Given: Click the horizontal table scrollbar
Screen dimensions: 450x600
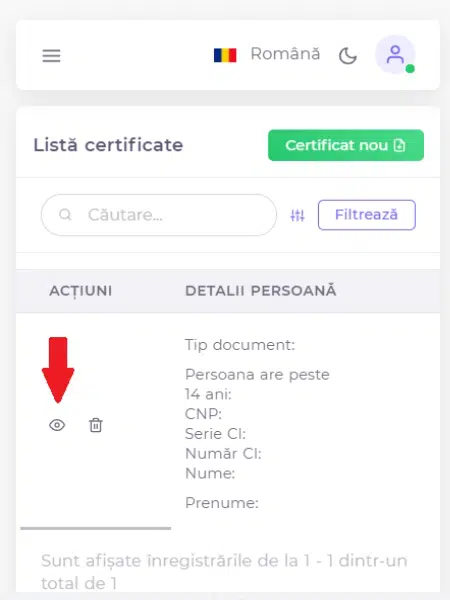Looking at the screenshot, I should [x=96, y=528].
